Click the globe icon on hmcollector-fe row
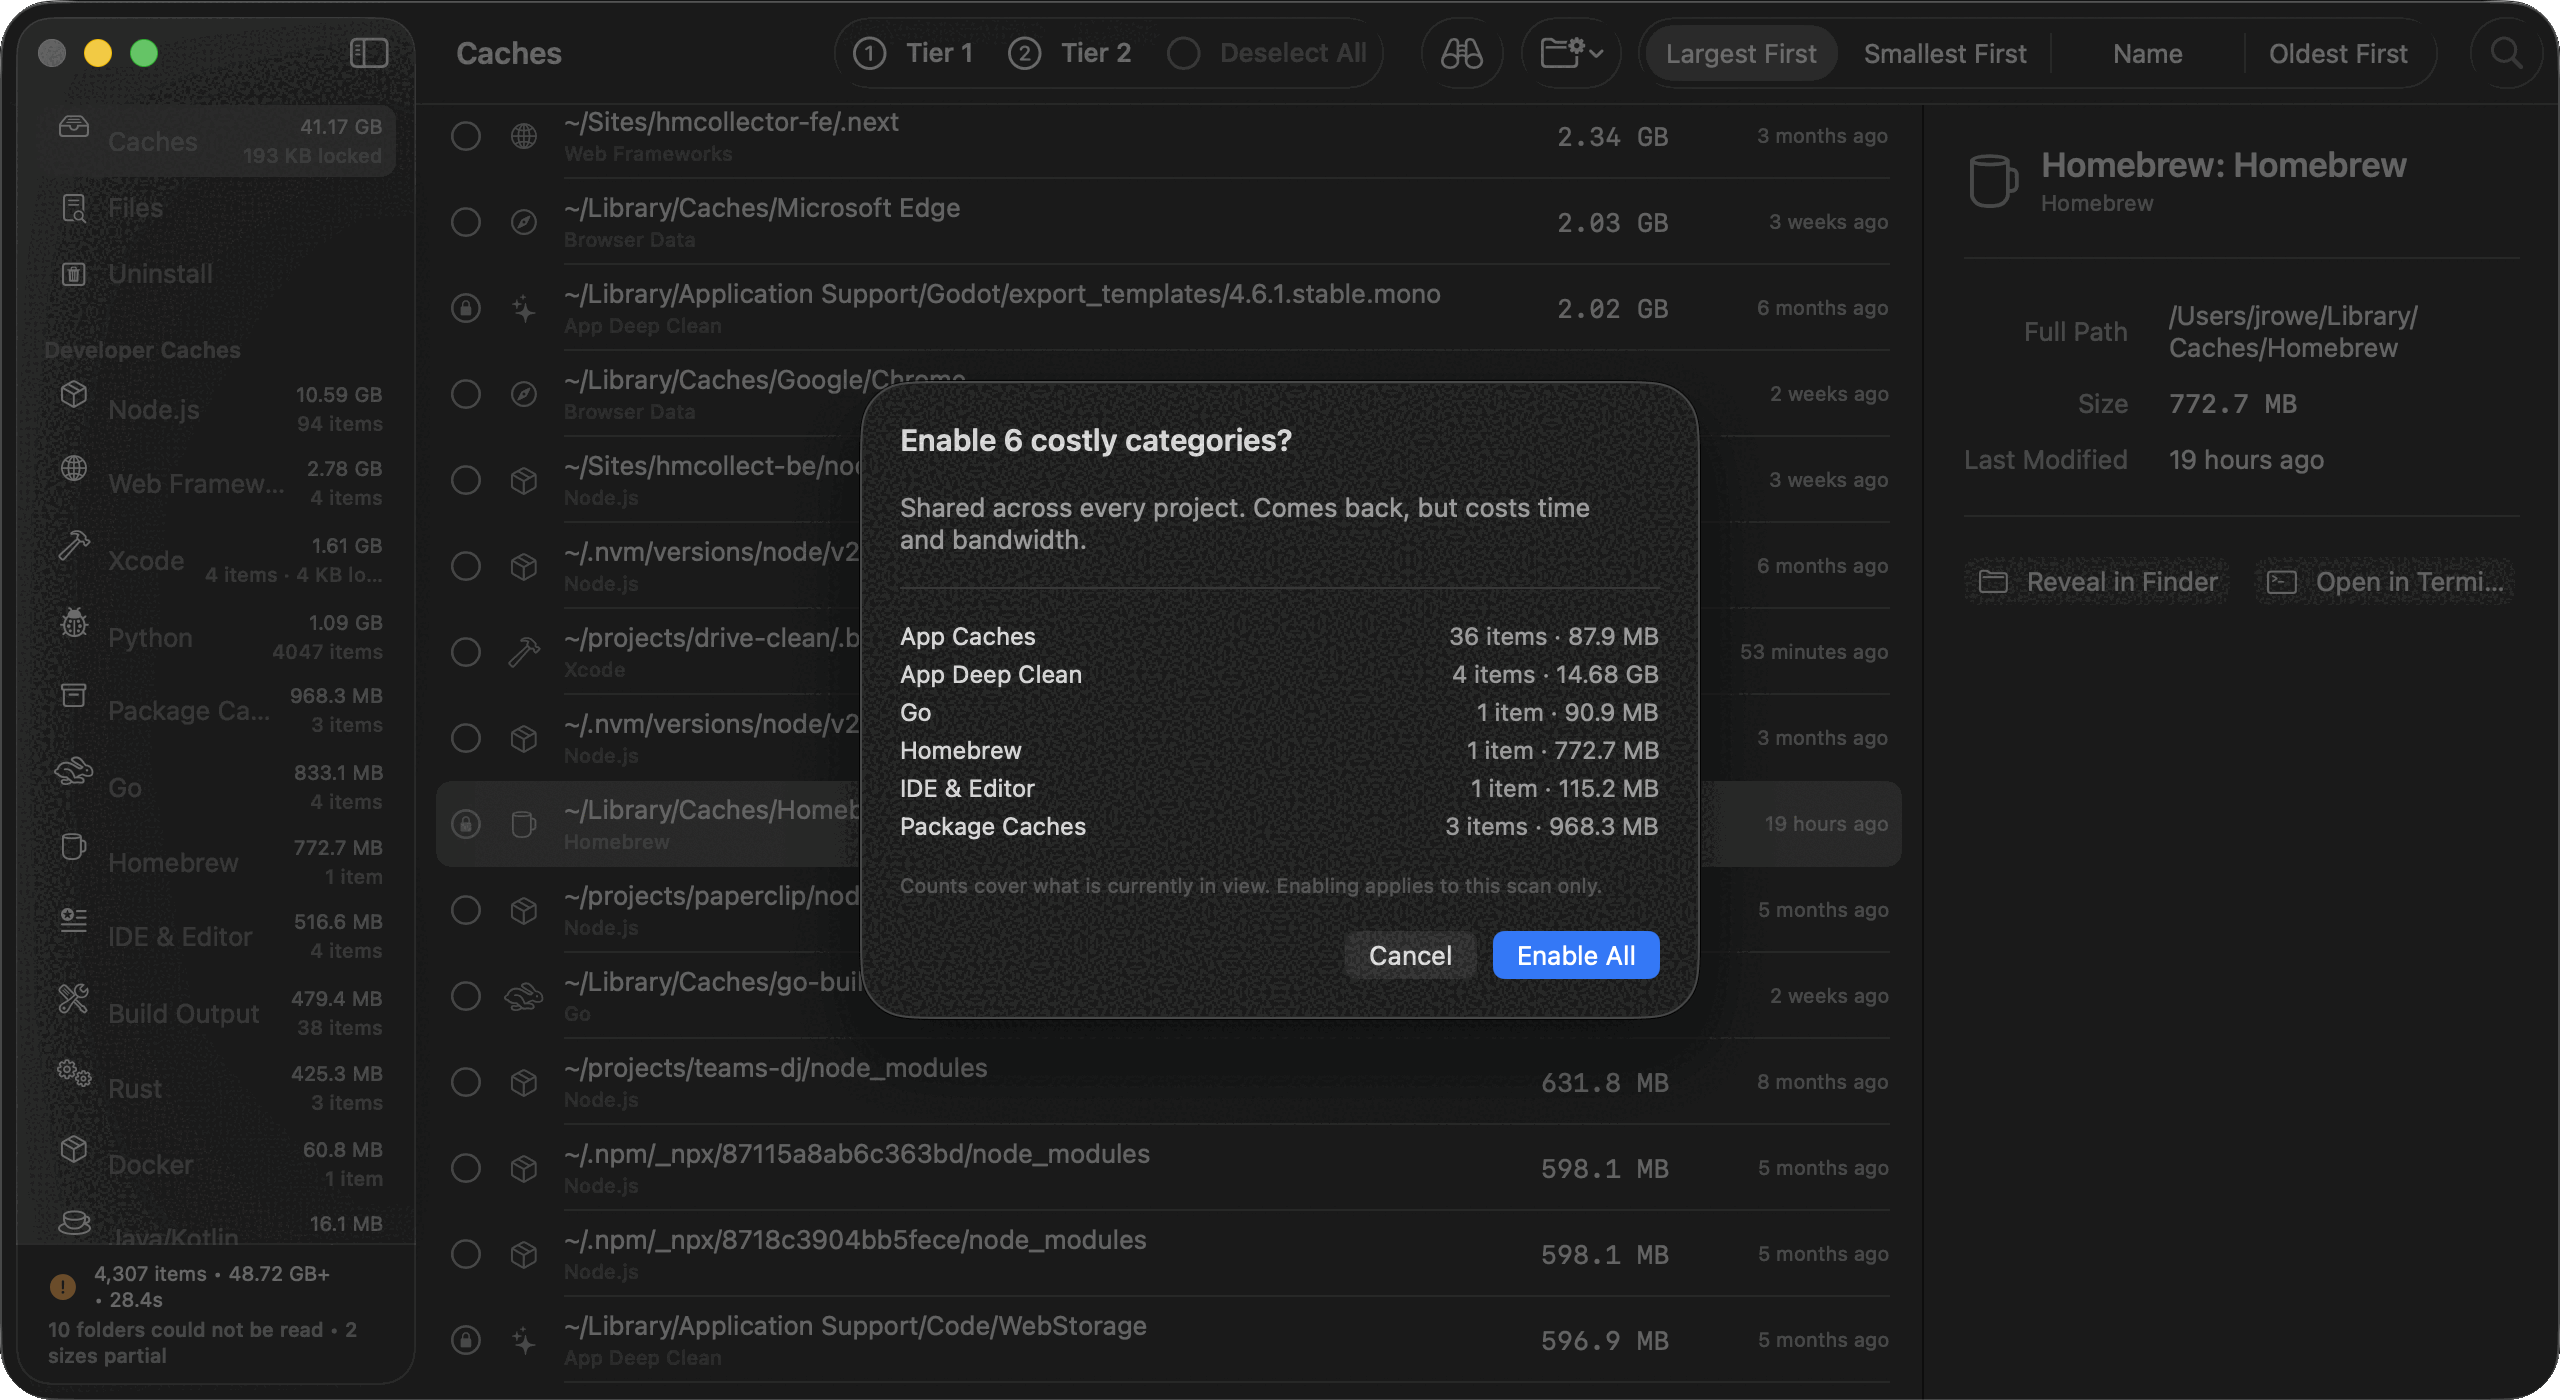The width and height of the screenshot is (2560, 1400). point(524,136)
